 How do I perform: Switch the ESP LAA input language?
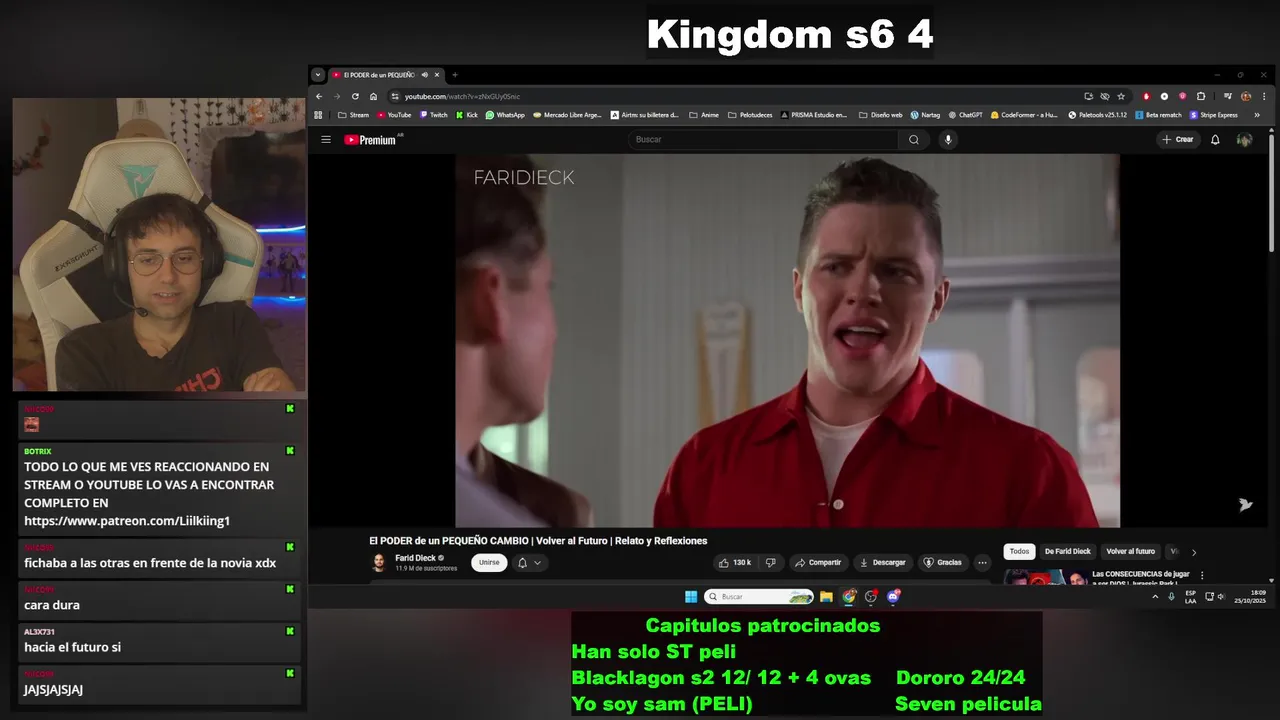(x=1190, y=597)
